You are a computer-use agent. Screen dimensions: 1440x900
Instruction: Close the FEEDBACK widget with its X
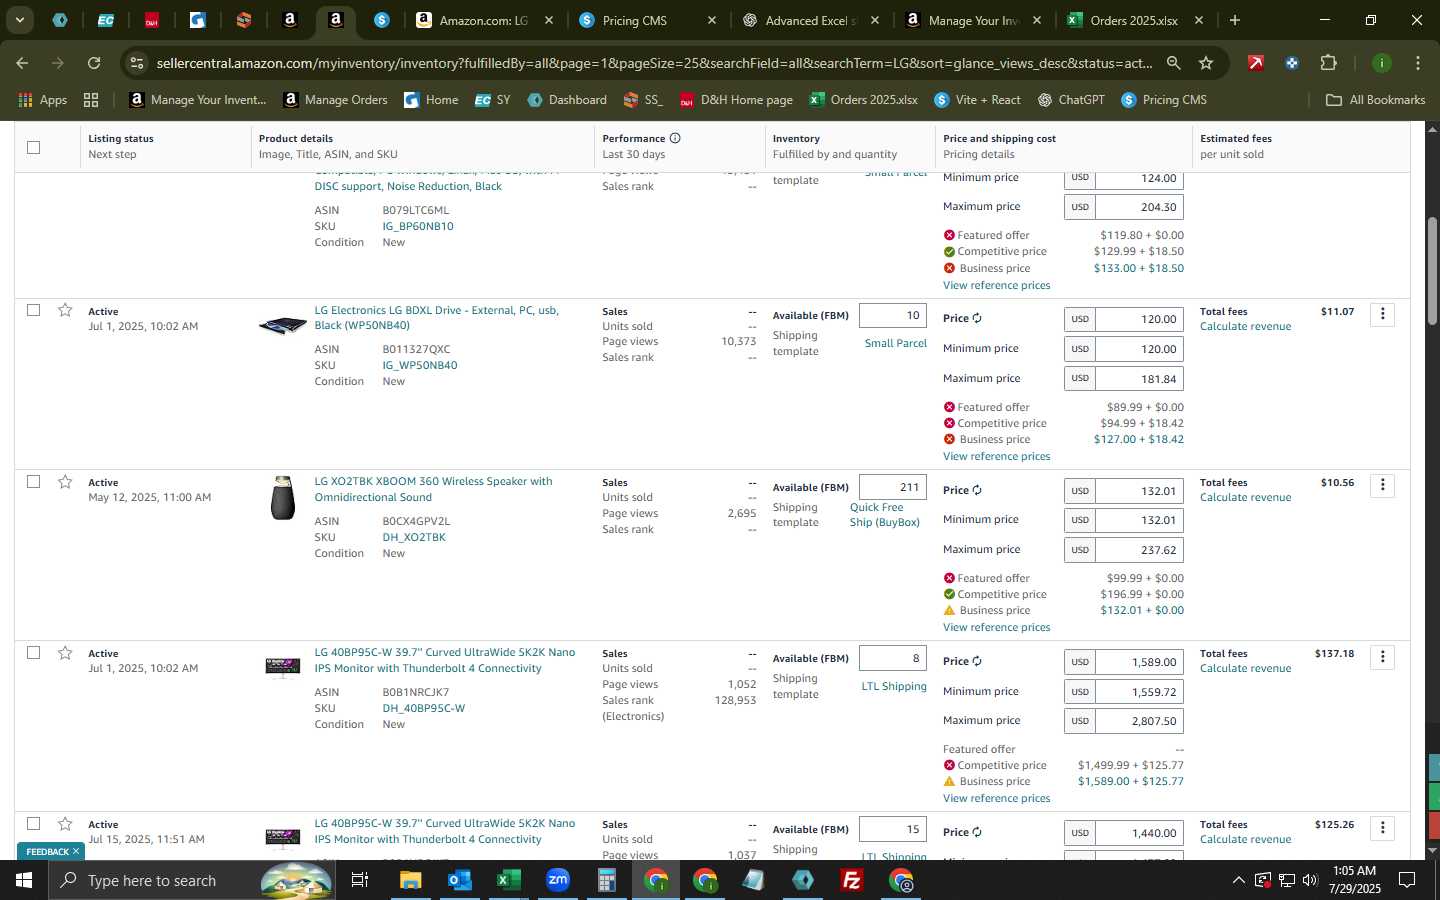point(75,852)
